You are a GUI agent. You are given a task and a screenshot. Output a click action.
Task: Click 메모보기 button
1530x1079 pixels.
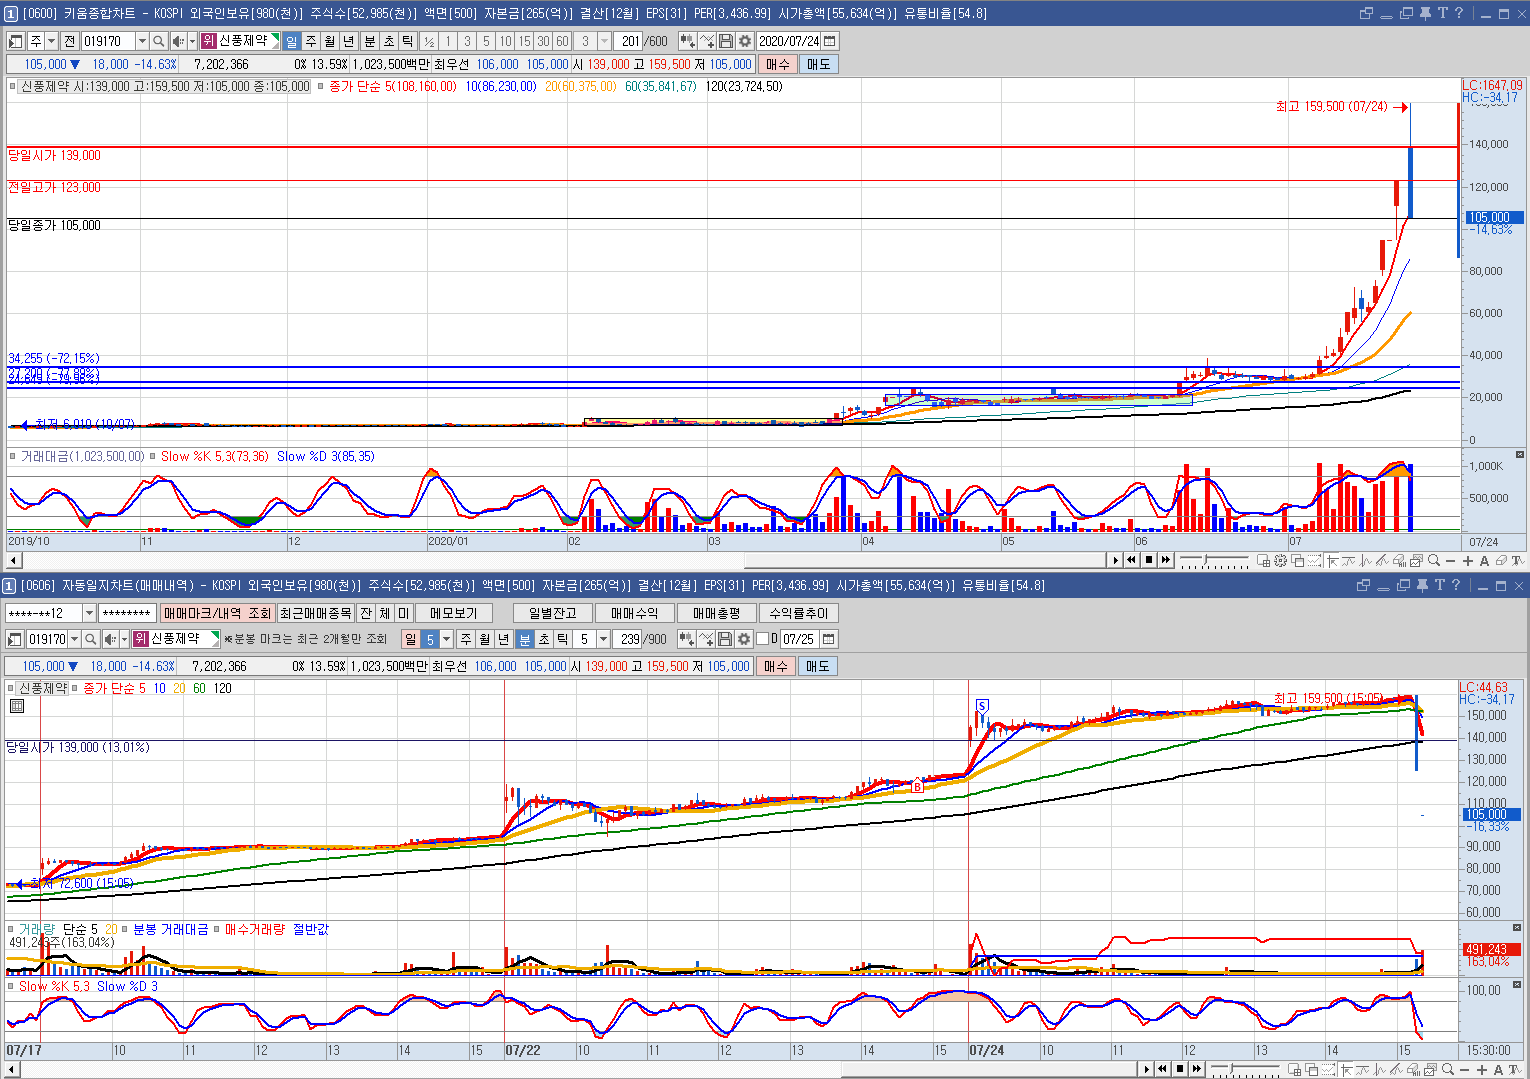coord(454,613)
